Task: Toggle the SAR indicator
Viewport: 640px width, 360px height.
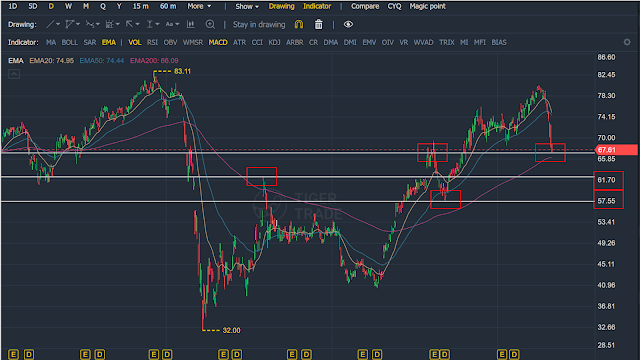Action: 89,42
